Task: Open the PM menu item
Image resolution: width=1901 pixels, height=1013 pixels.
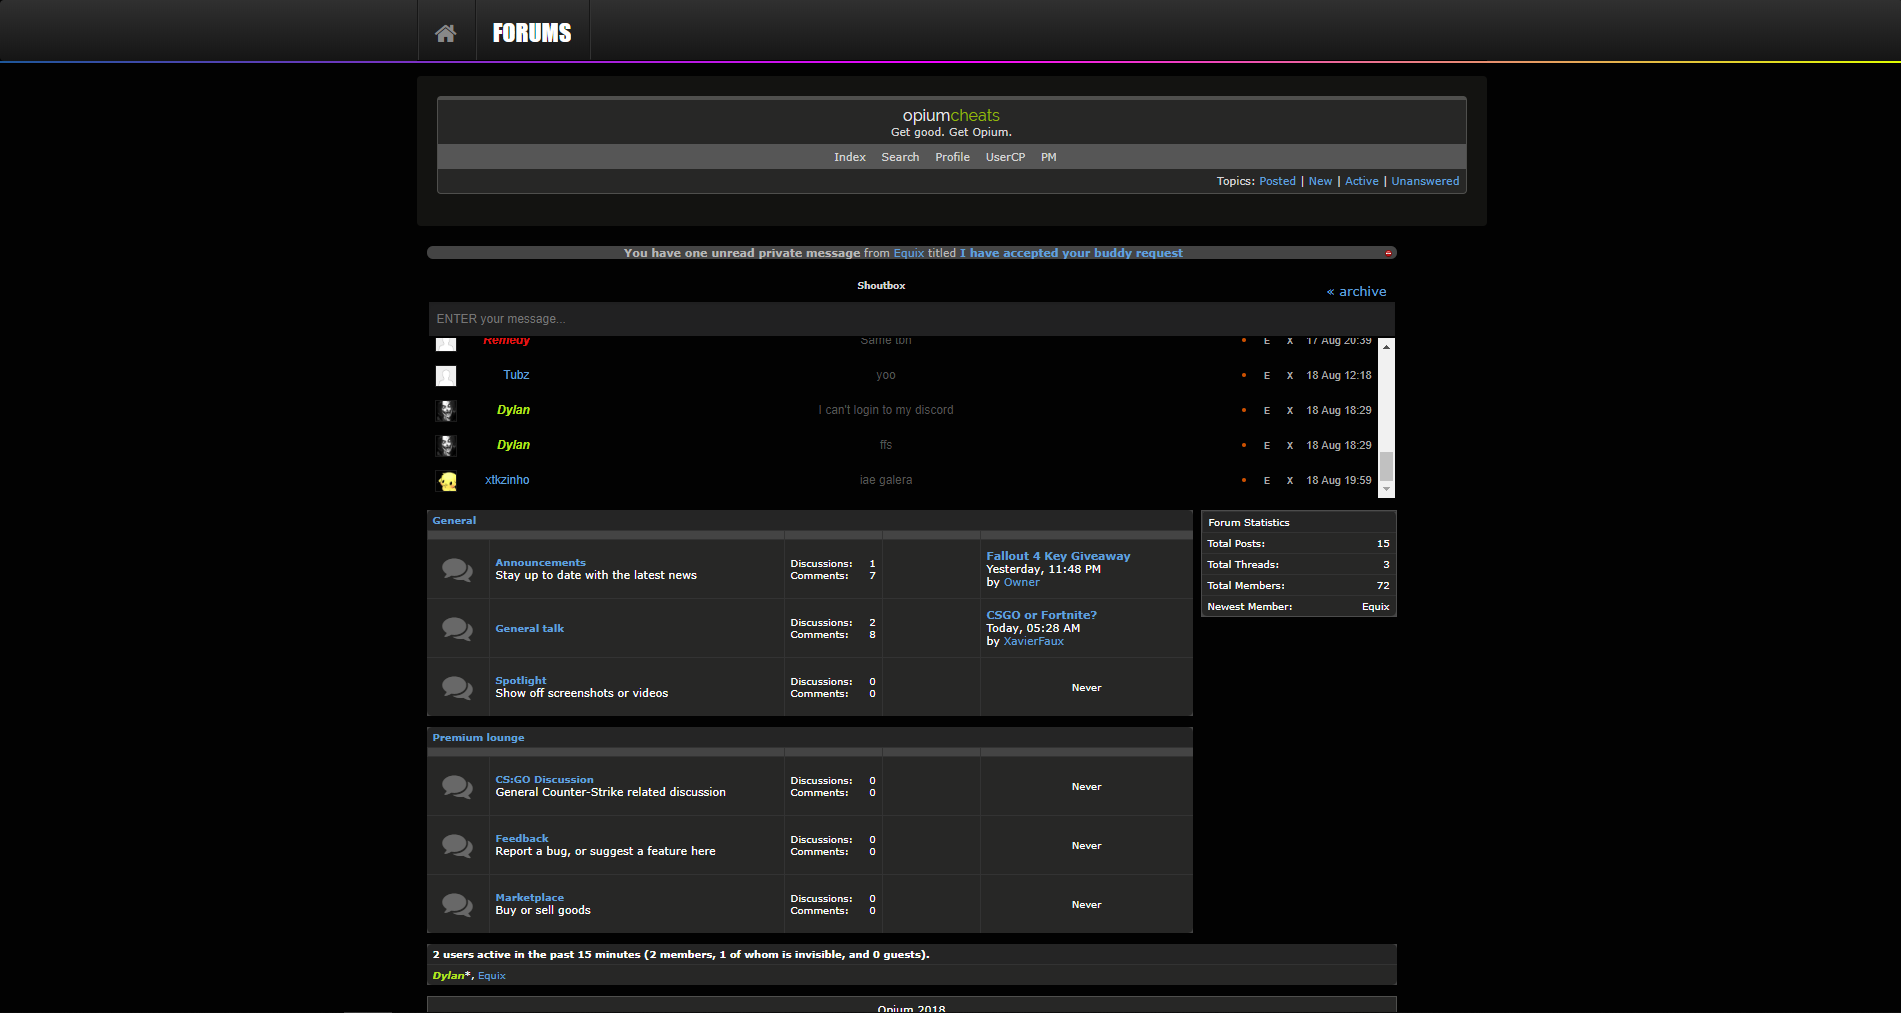Action: coord(1048,157)
